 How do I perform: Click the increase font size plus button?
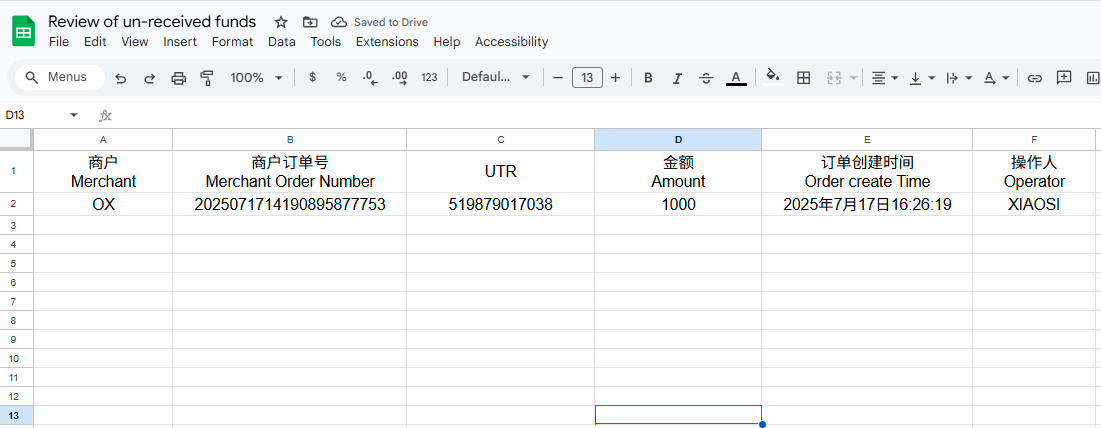tap(615, 78)
